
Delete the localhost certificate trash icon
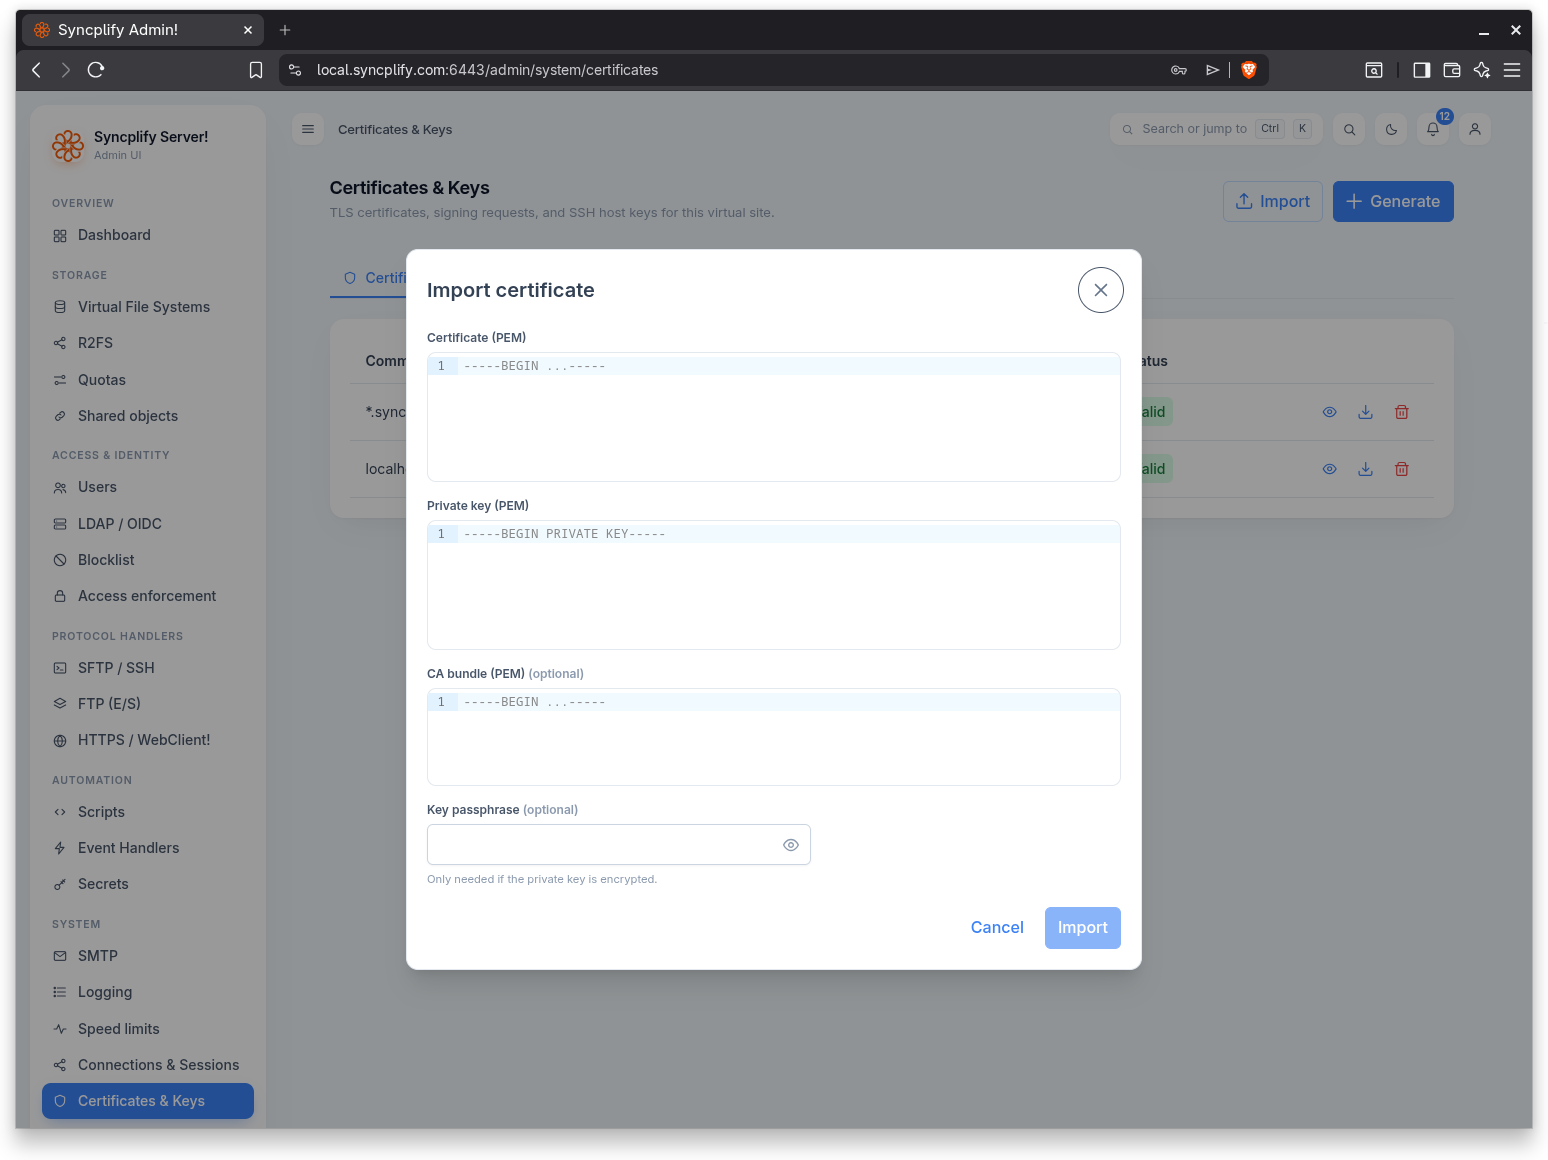[x=1401, y=469]
